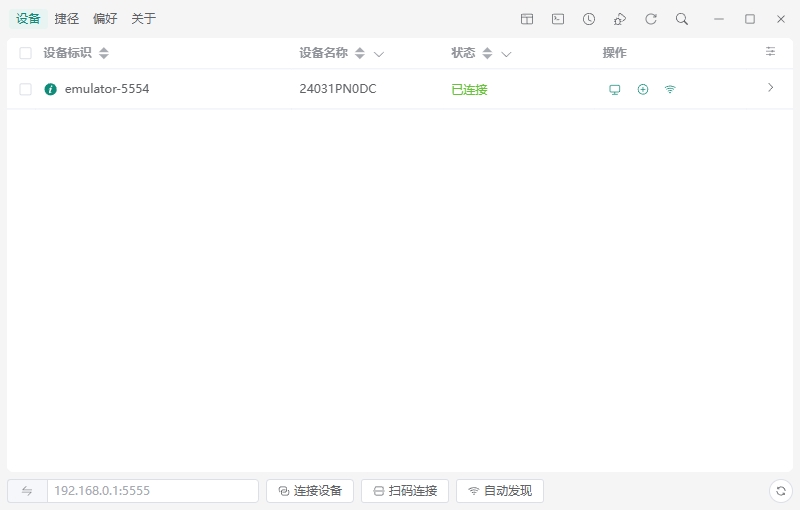Open the 设备 tab
Screen dimensions: 800x510
[x=28, y=19]
